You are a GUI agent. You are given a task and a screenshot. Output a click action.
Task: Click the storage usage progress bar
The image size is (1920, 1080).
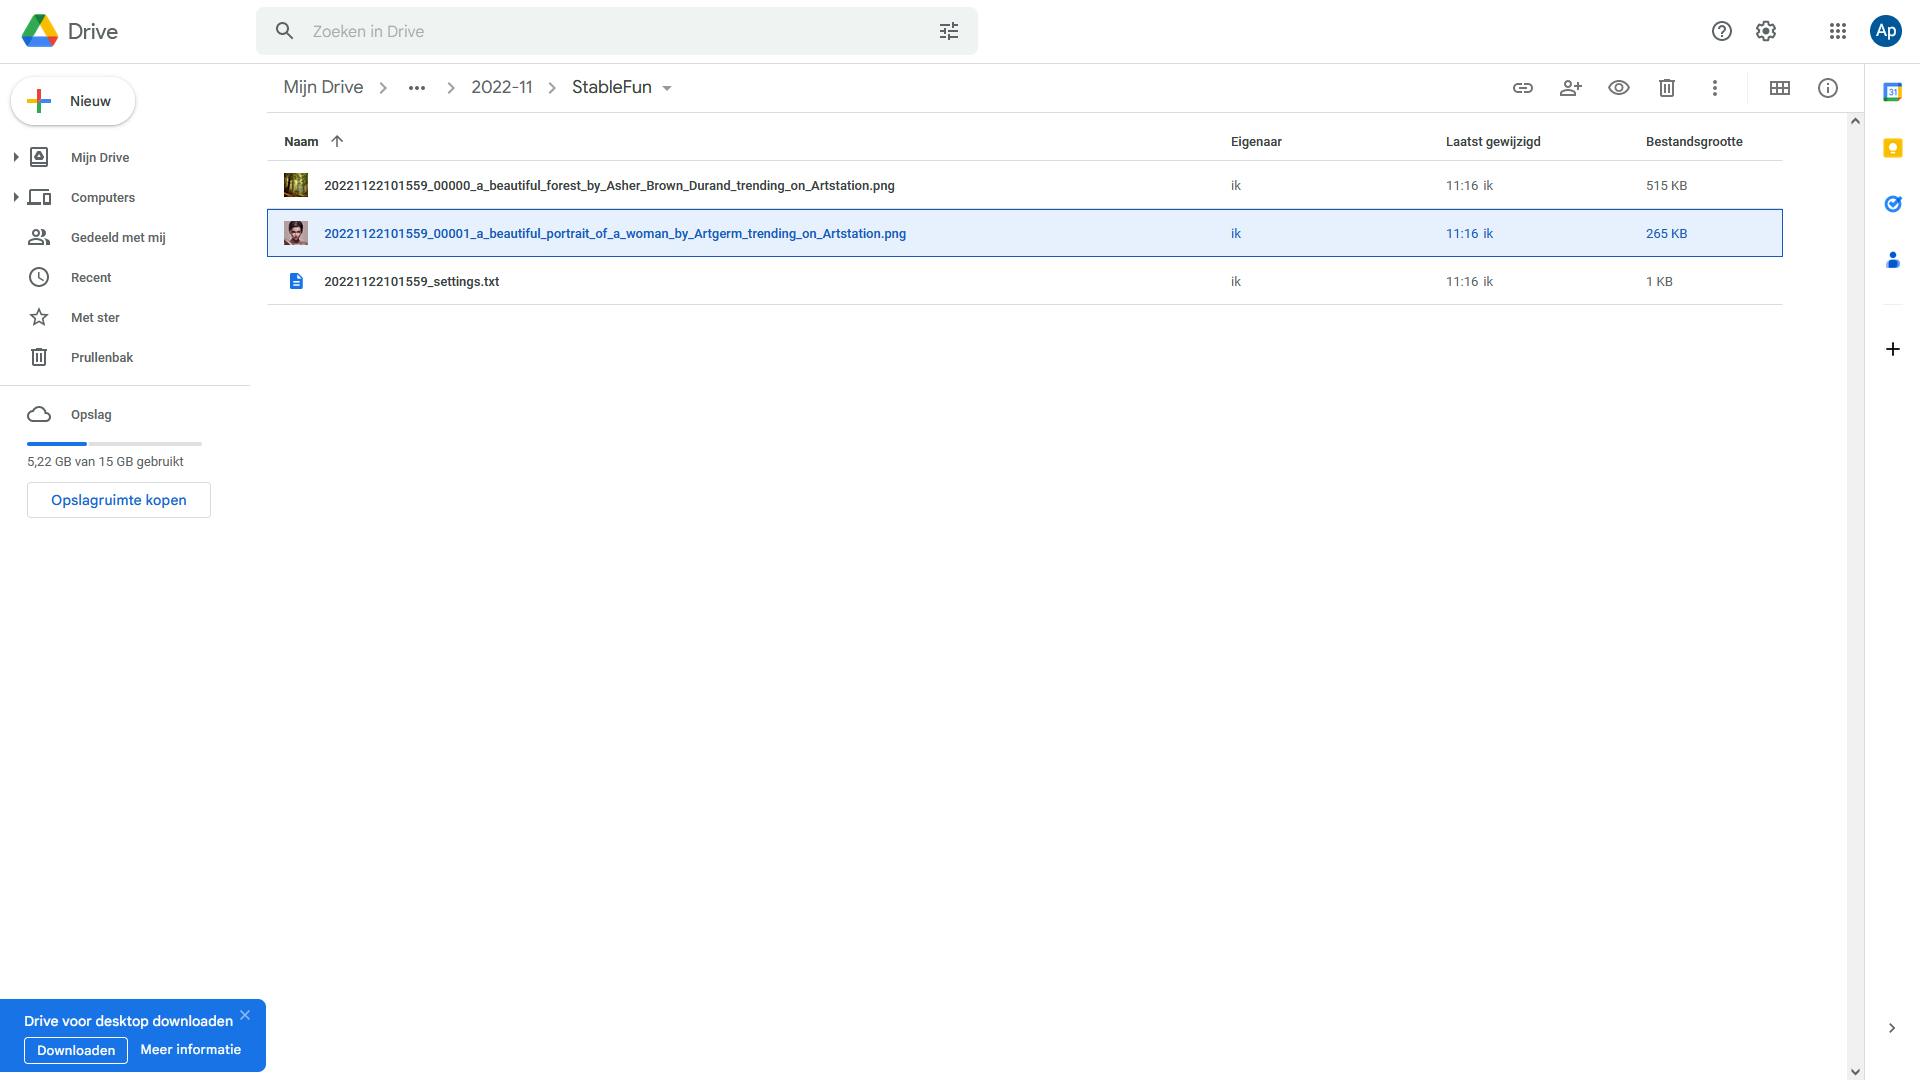tap(113, 443)
